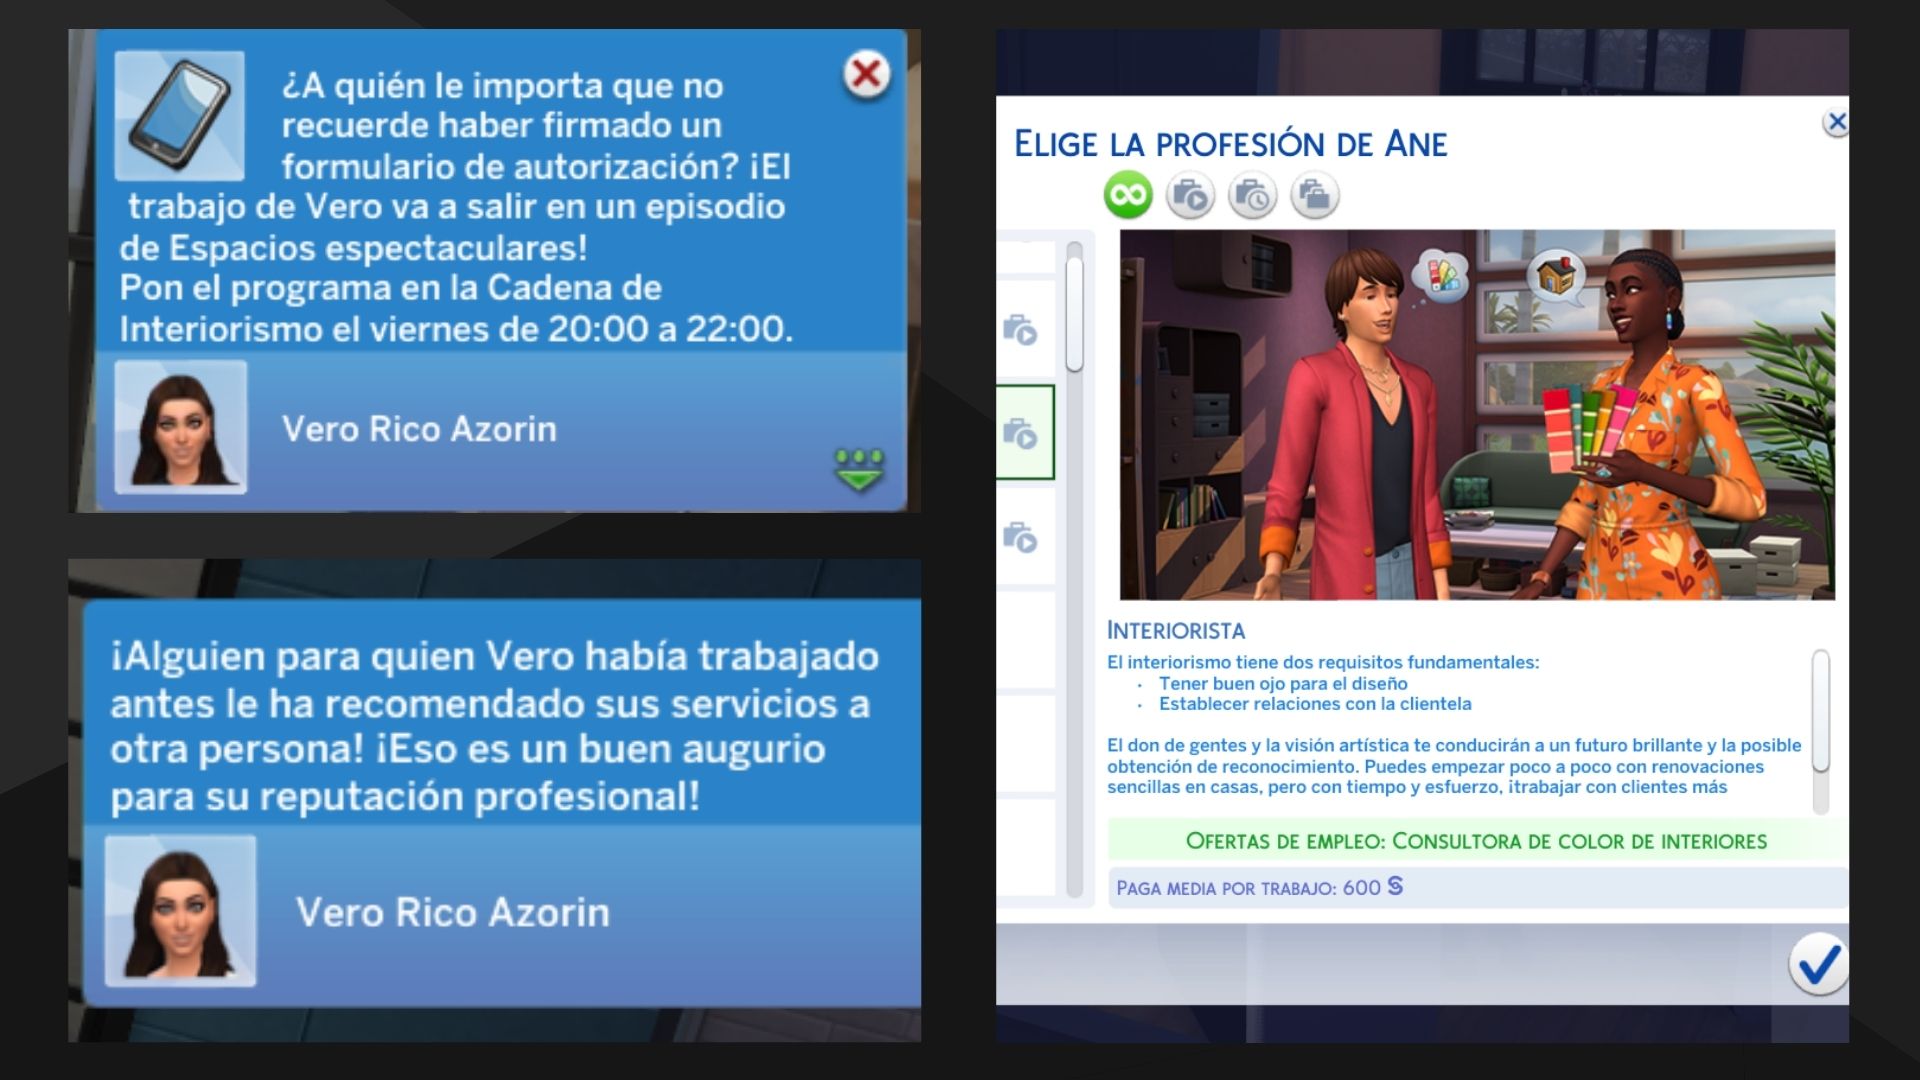
Task: Expand notification with green dots arrow
Action: [859, 469]
